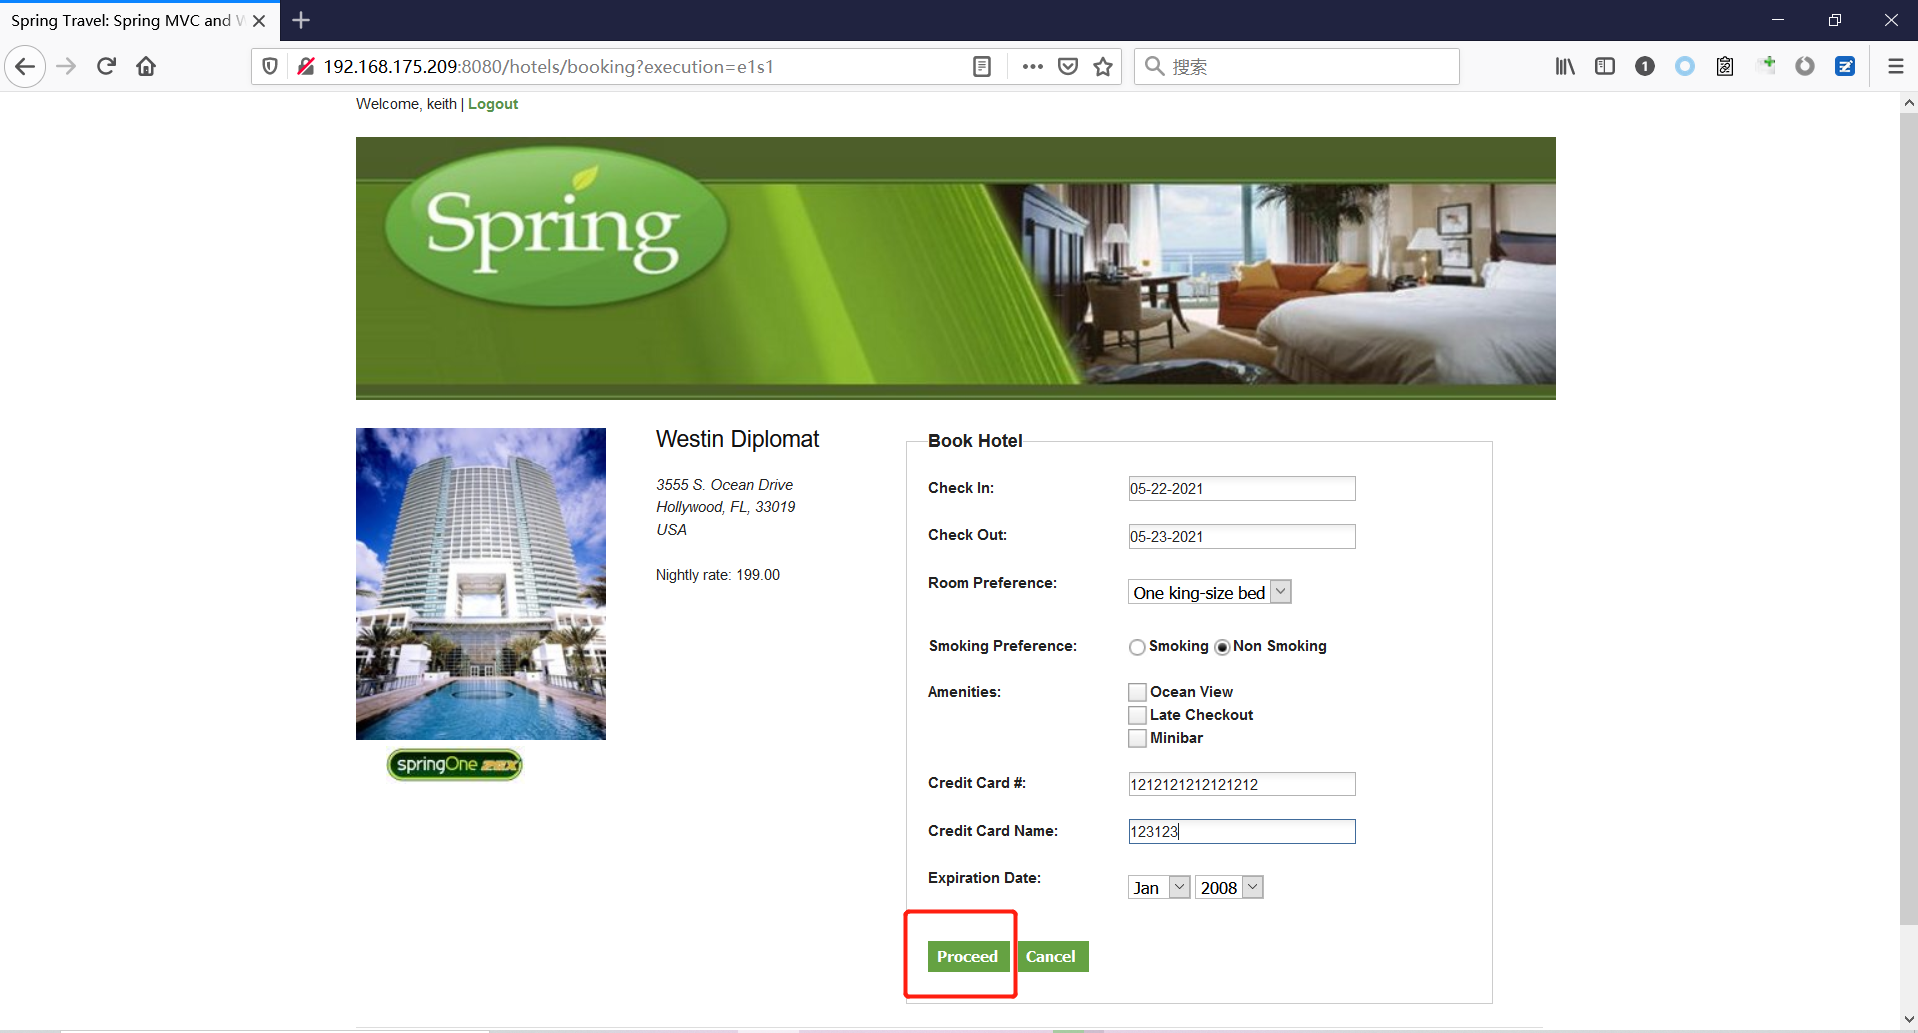This screenshot has width=1918, height=1033.
Task: Click the Proceed button
Action: pyautogui.click(x=967, y=956)
